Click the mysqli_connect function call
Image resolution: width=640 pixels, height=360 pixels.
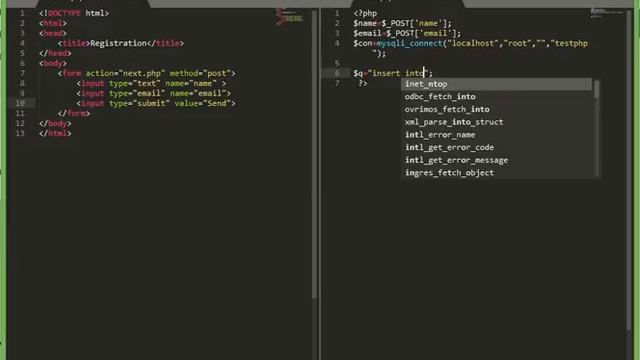[x=409, y=43]
